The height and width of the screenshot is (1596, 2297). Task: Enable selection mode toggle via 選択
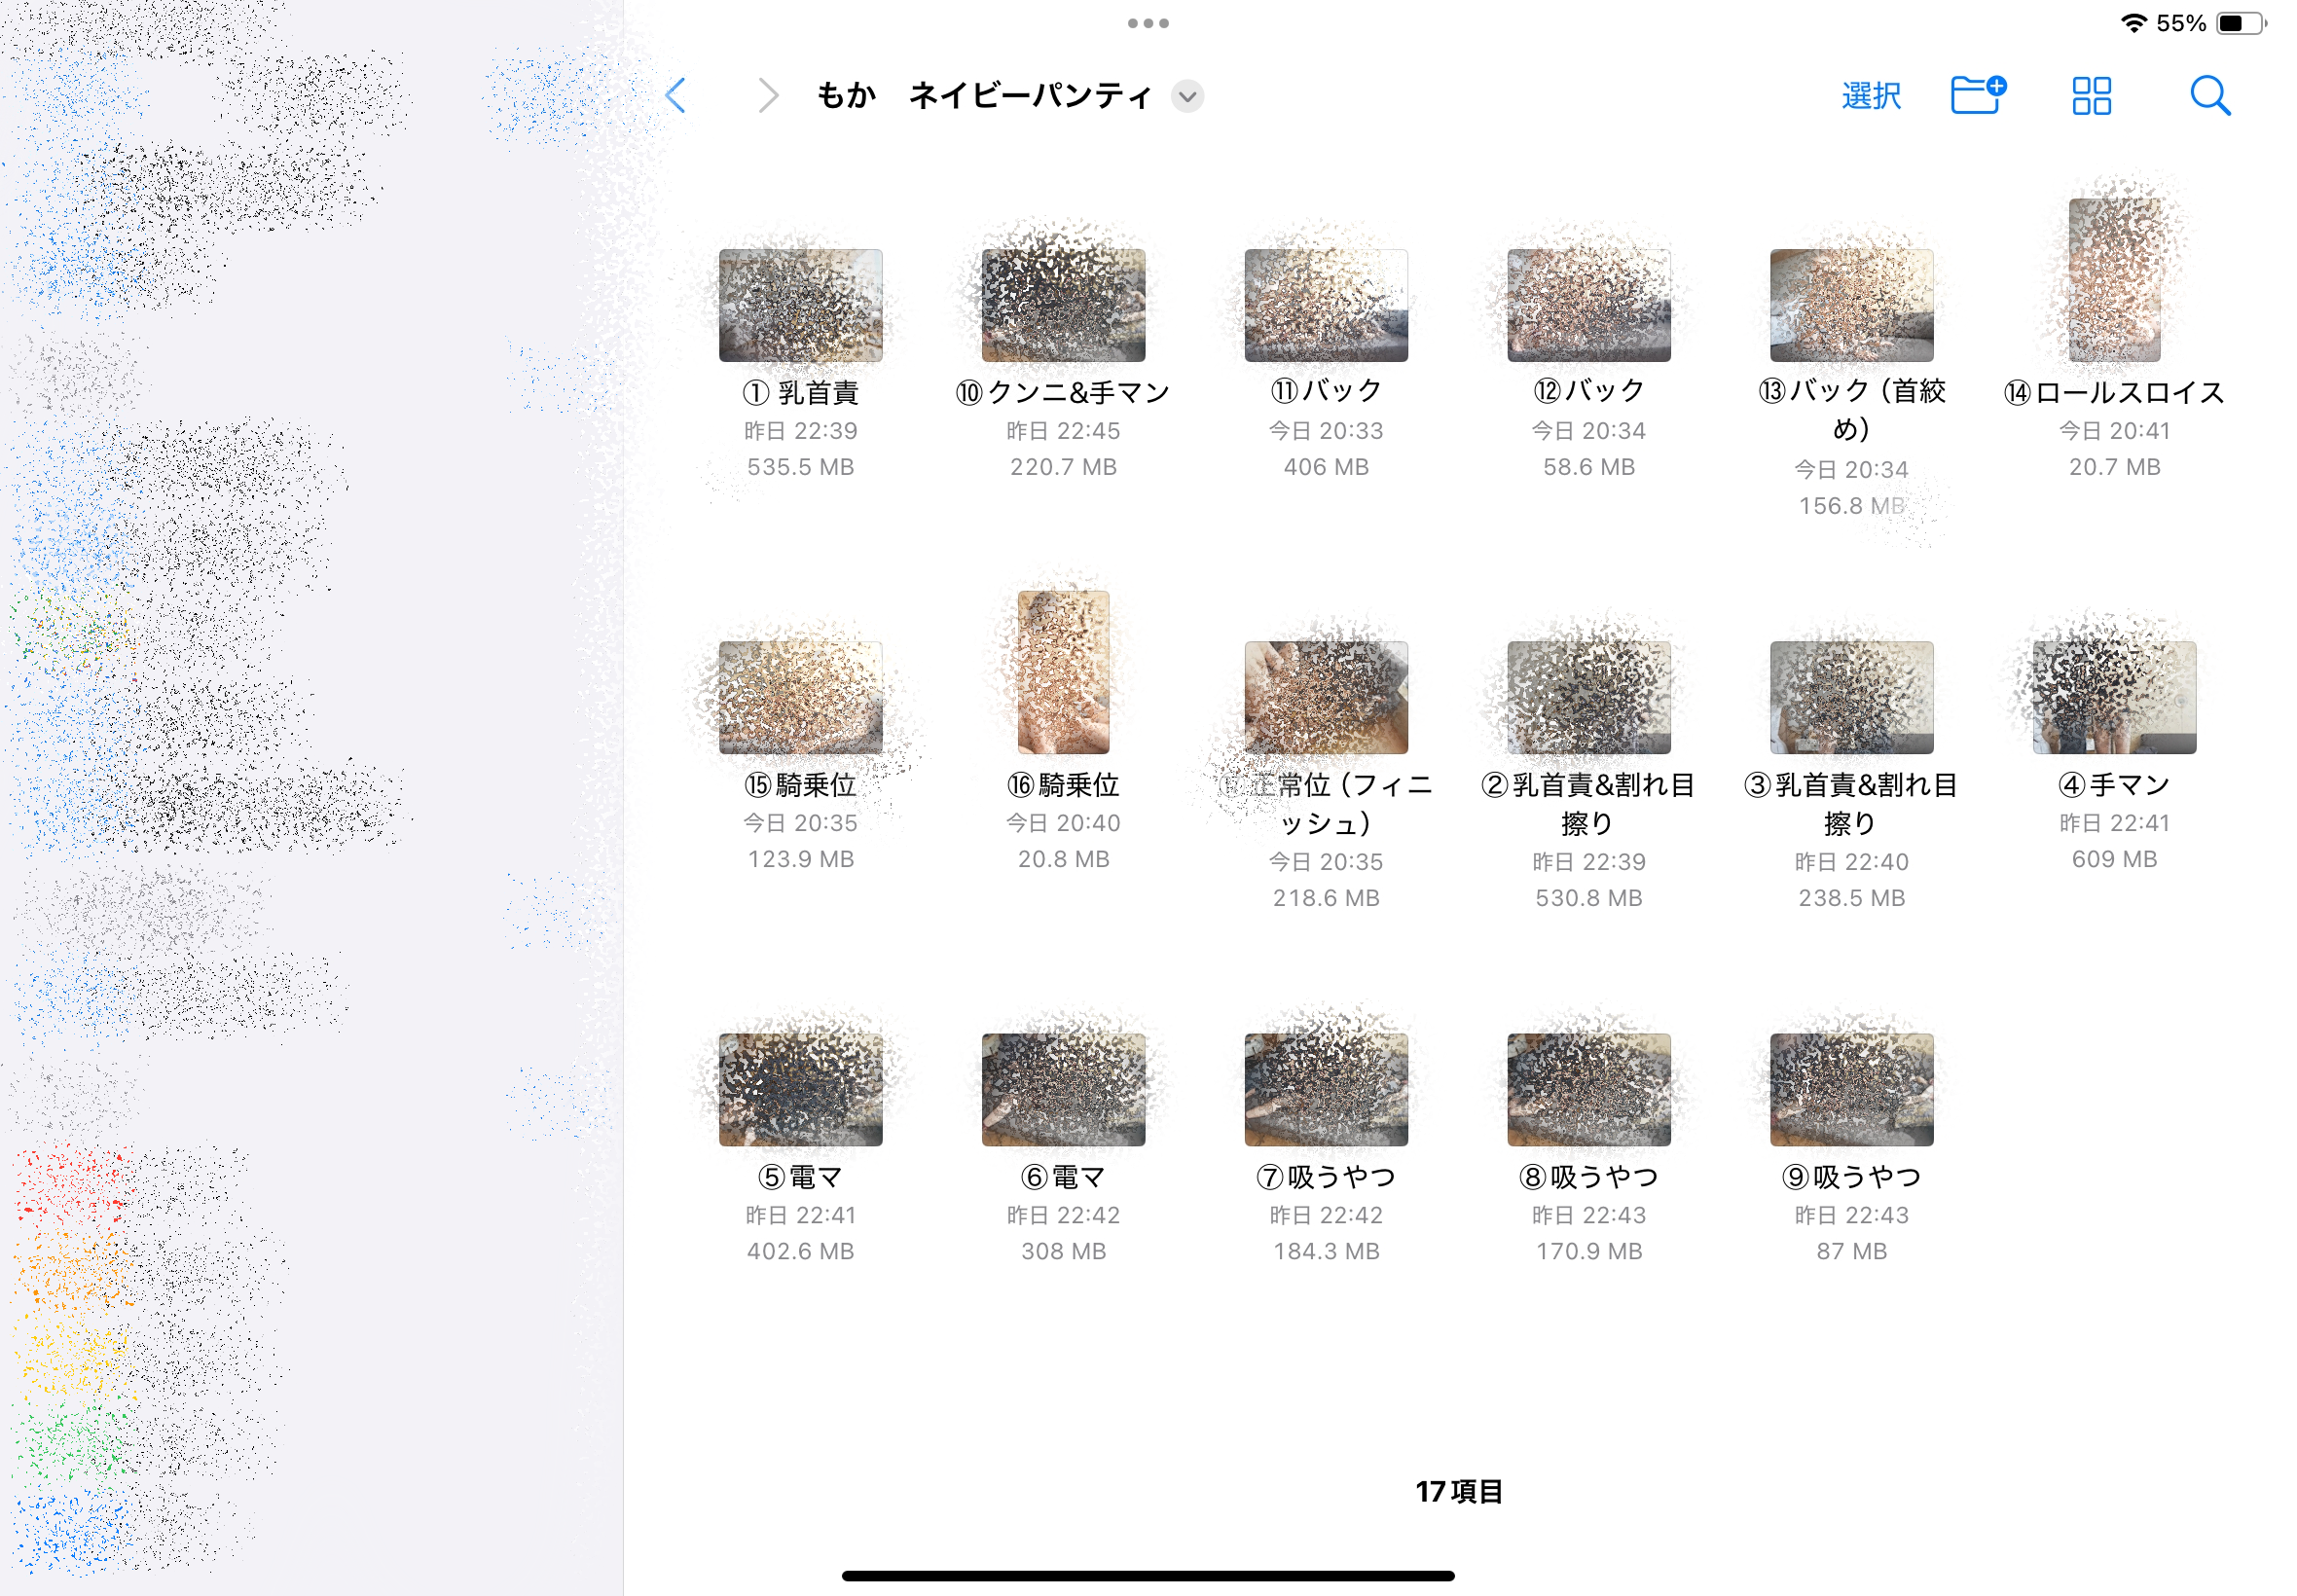[x=1870, y=96]
